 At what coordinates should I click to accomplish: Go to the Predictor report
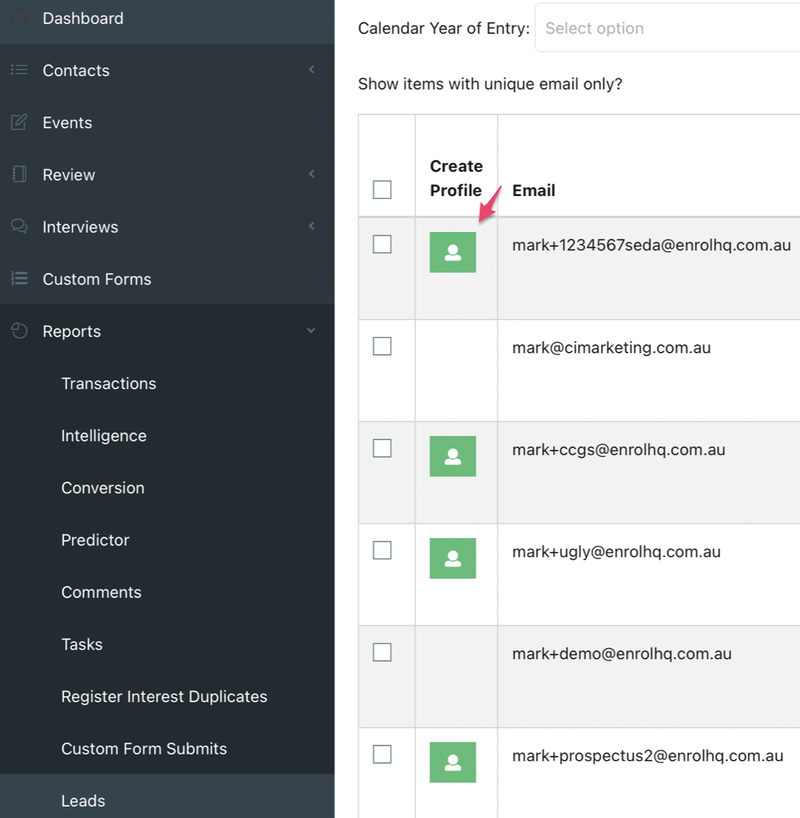[x=95, y=540]
